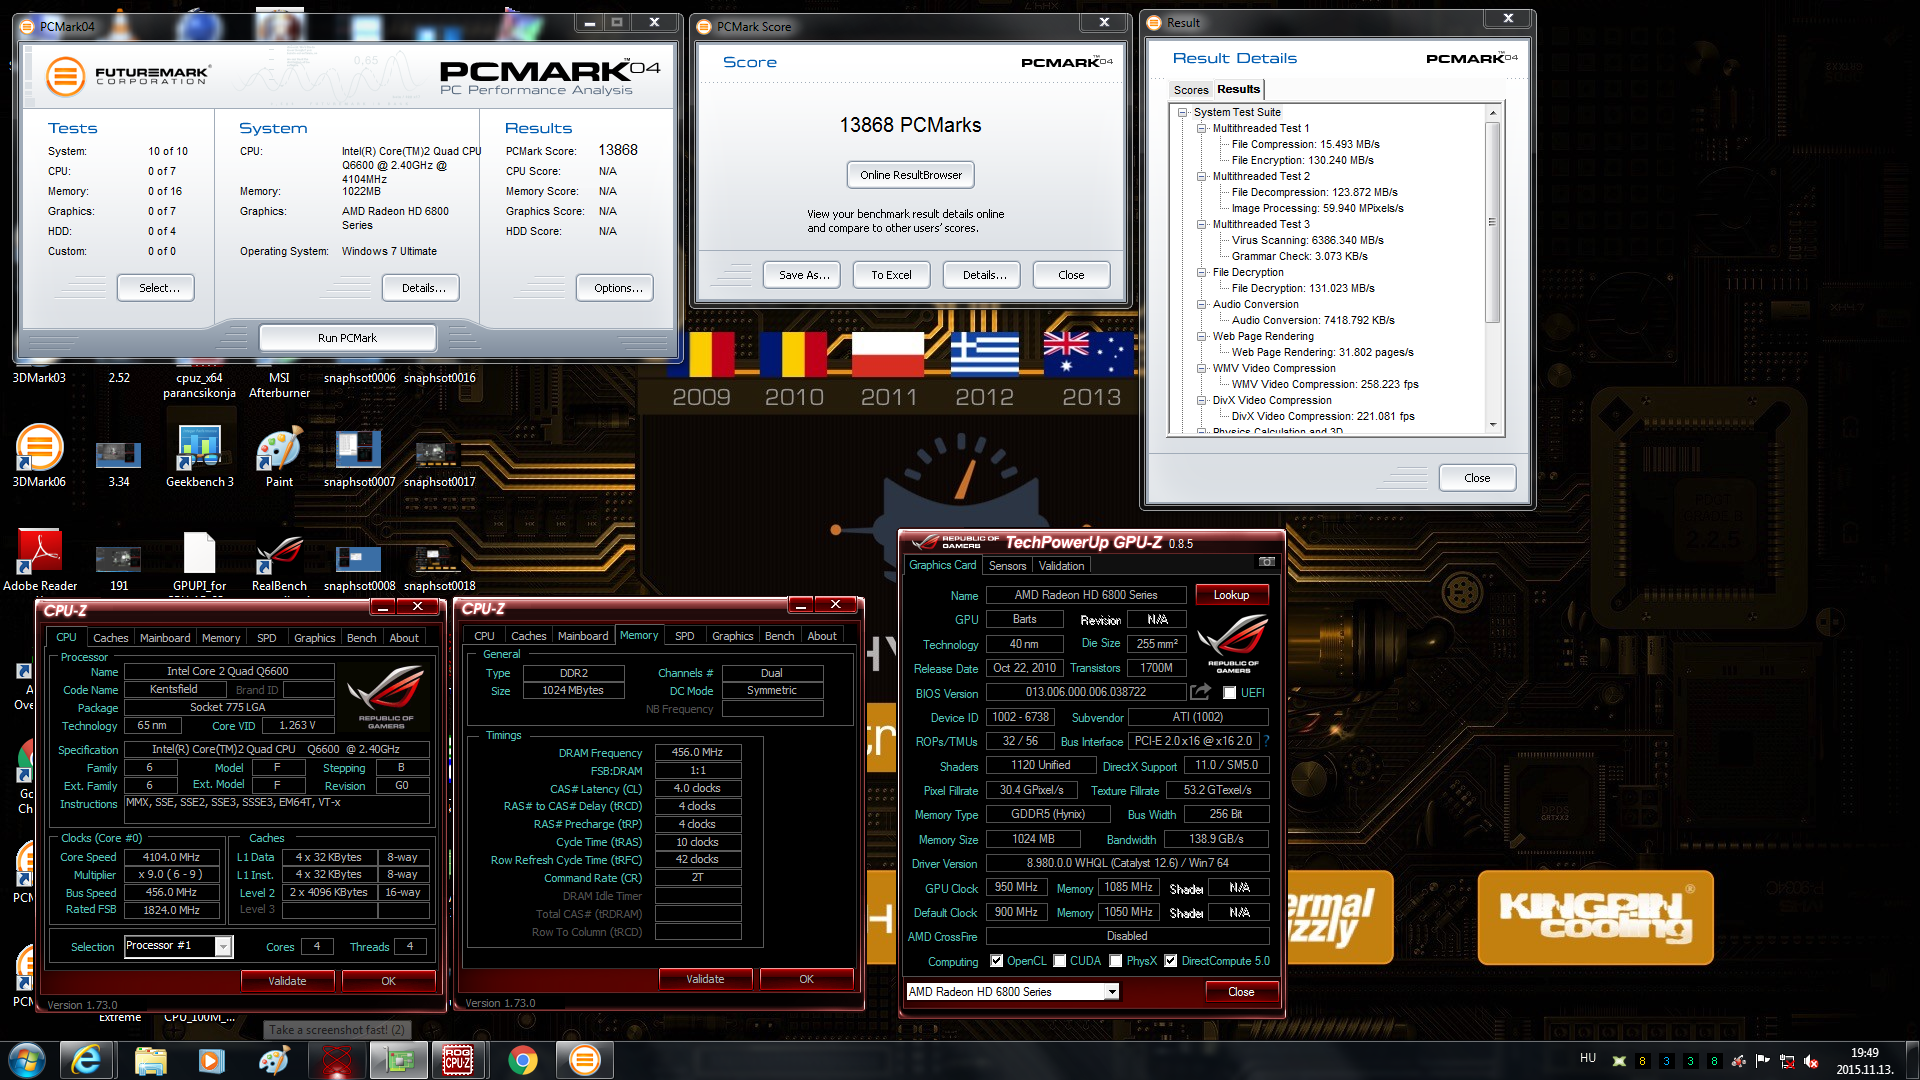Collapse the Audio Conversion tree node
Screen dimensions: 1920x1080
pos(1202,304)
